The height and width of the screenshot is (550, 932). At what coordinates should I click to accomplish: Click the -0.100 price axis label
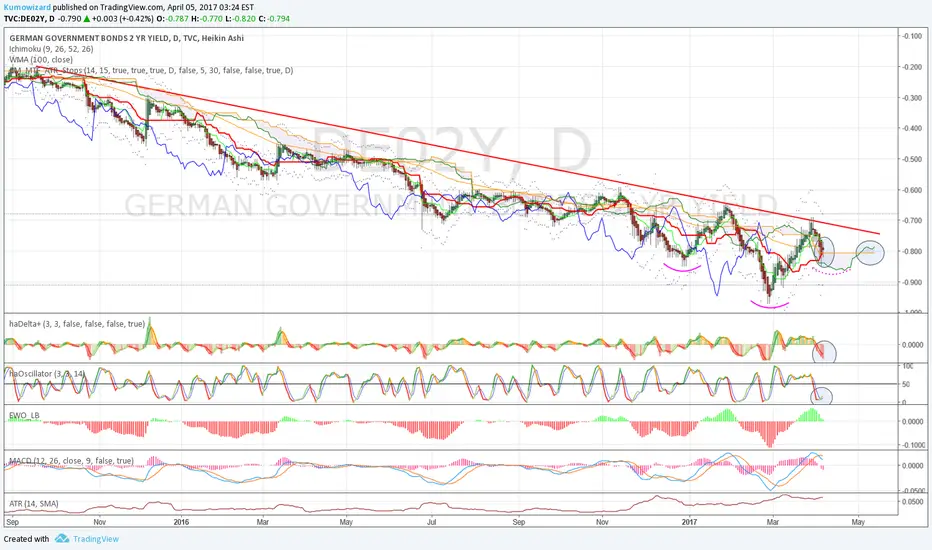[x=912, y=36]
